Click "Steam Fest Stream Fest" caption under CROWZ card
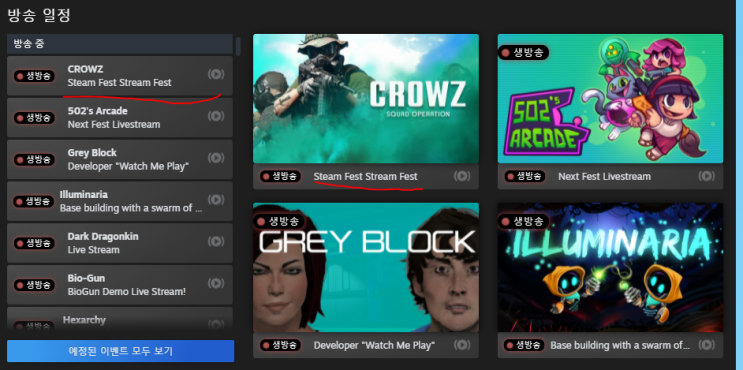Screen dimensions: 743x370 pos(365,176)
